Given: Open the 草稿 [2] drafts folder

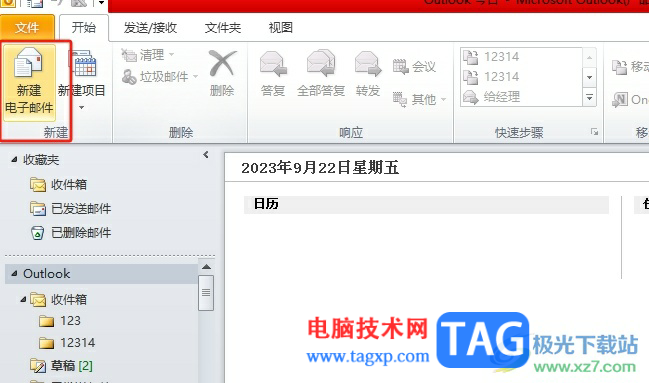Looking at the screenshot, I should tap(61, 366).
